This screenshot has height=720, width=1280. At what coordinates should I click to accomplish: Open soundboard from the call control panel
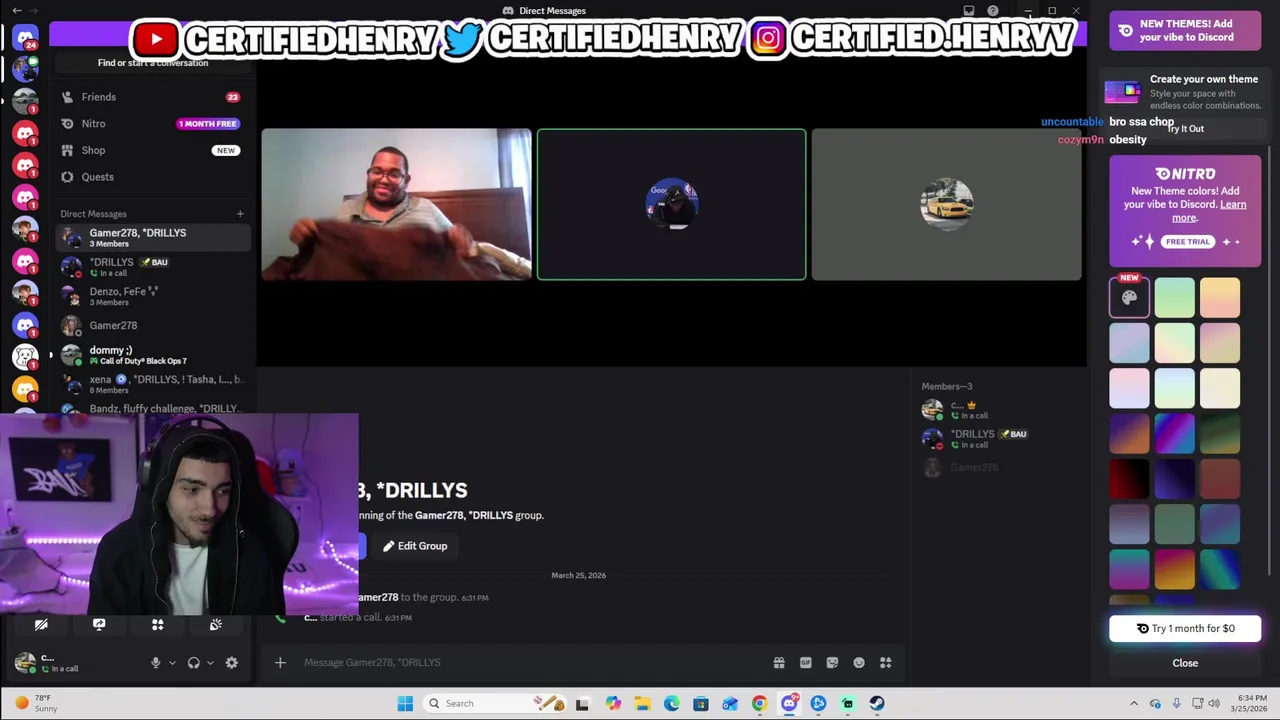(x=215, y=624)
